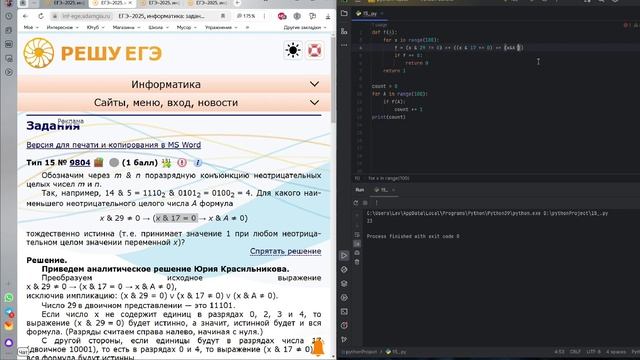Click the browser shield extension icon
The image size is (640, 360).
(x=297, y=16)
